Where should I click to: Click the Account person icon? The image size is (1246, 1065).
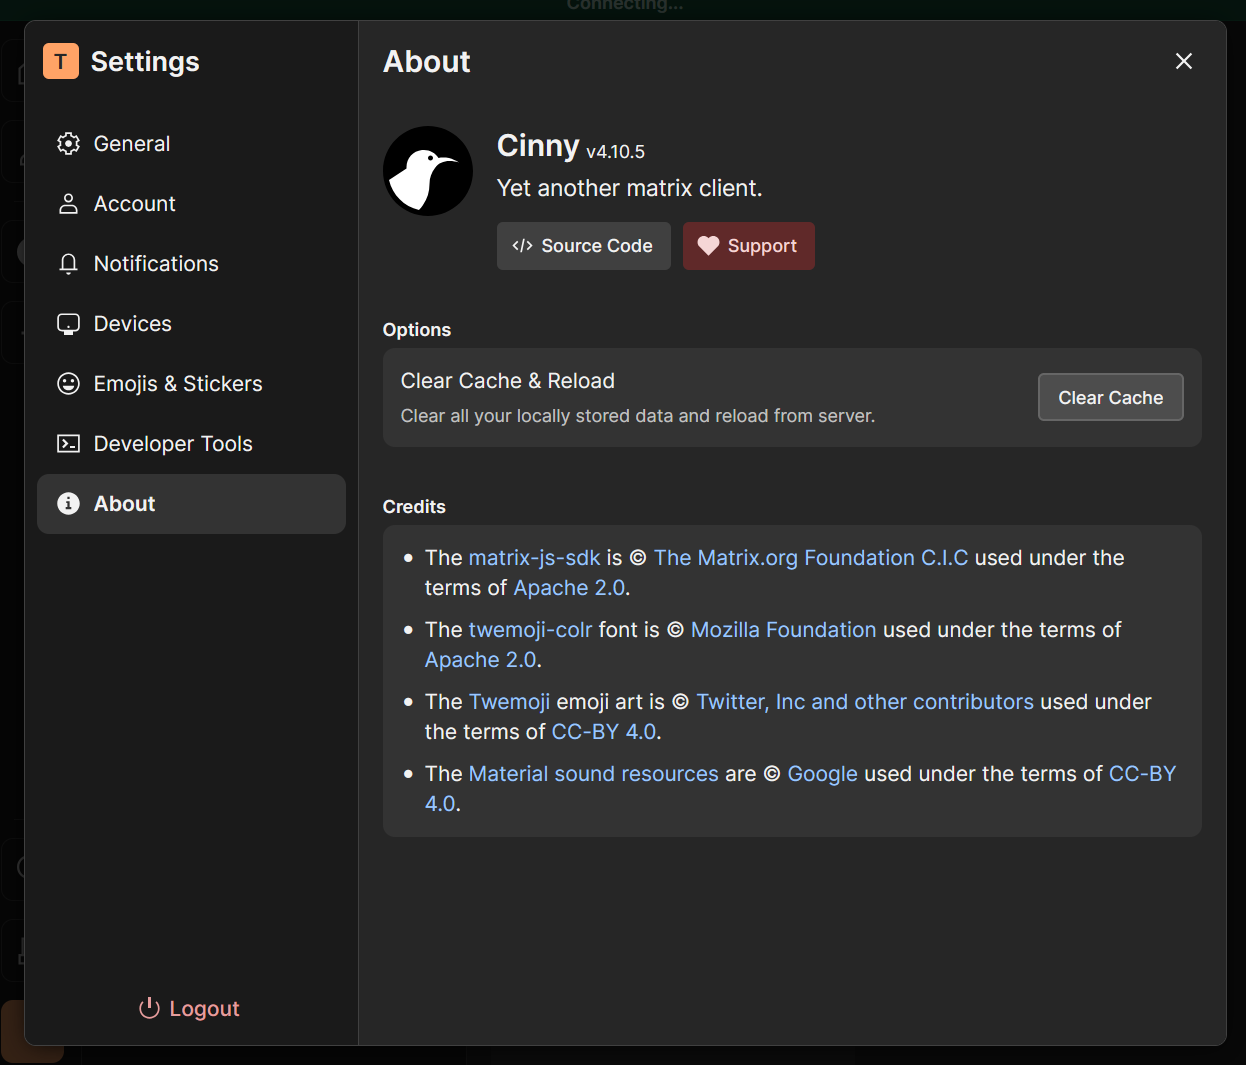pos(68,204)
